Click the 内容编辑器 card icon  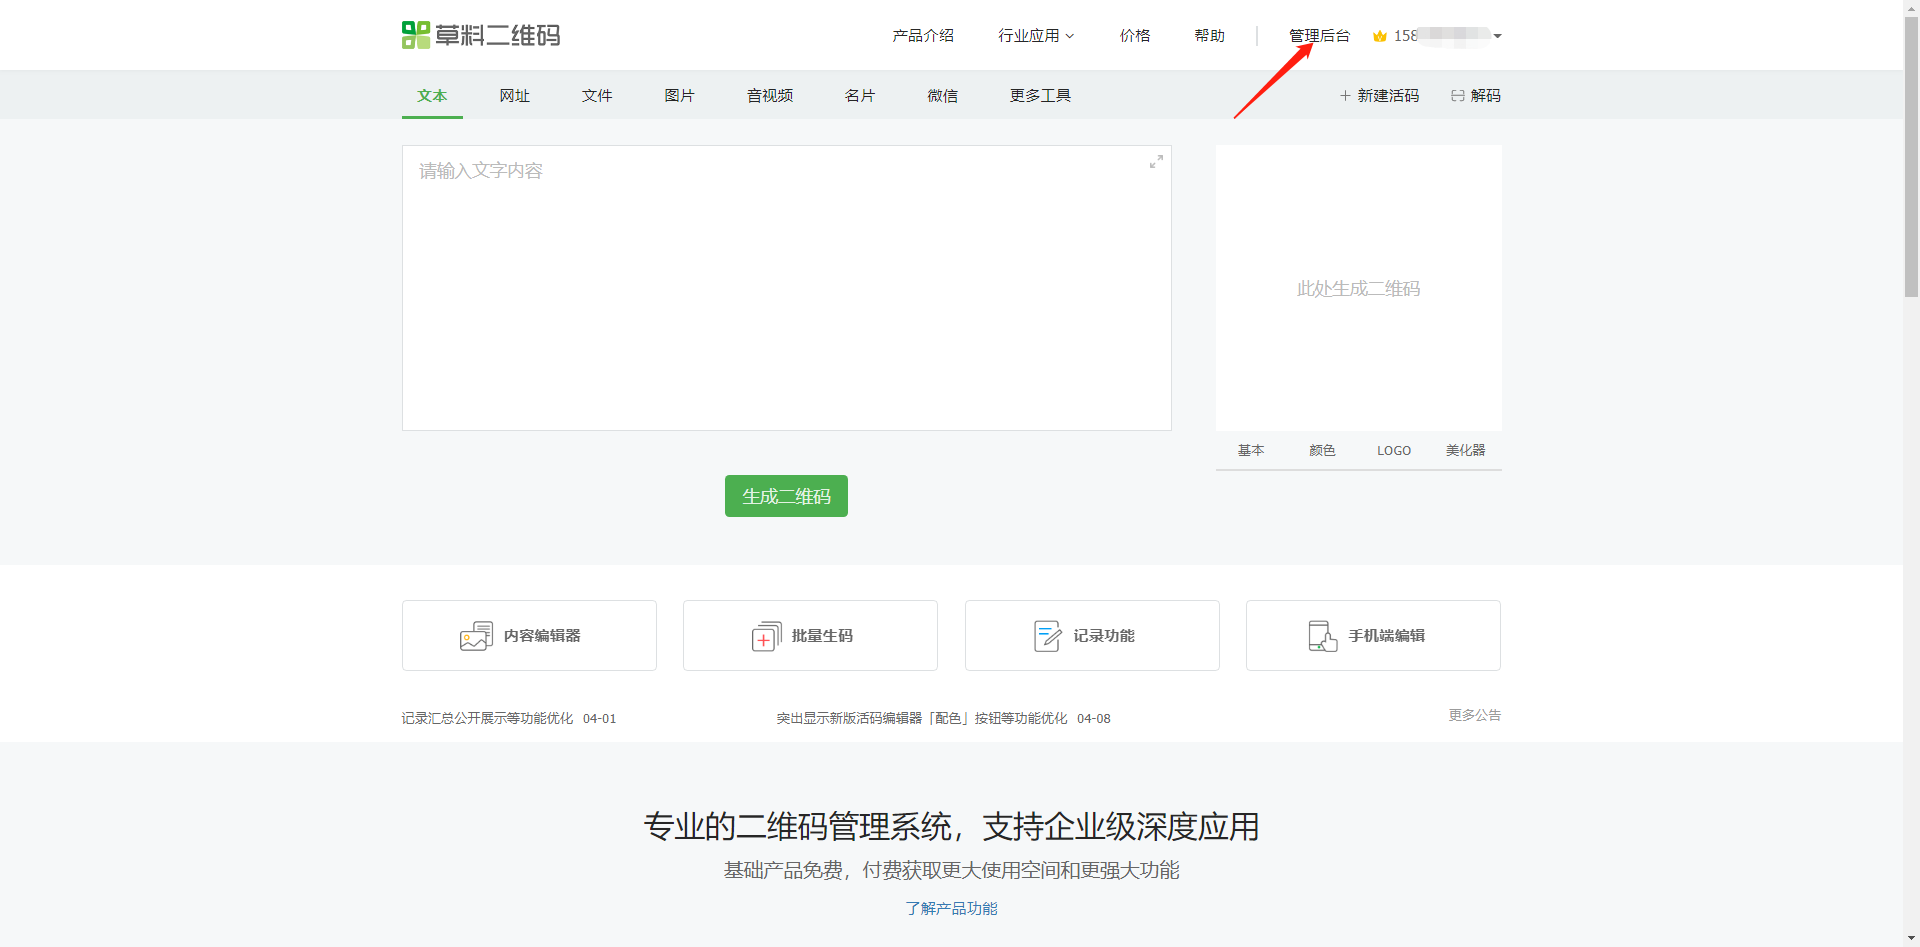point(476,636)
